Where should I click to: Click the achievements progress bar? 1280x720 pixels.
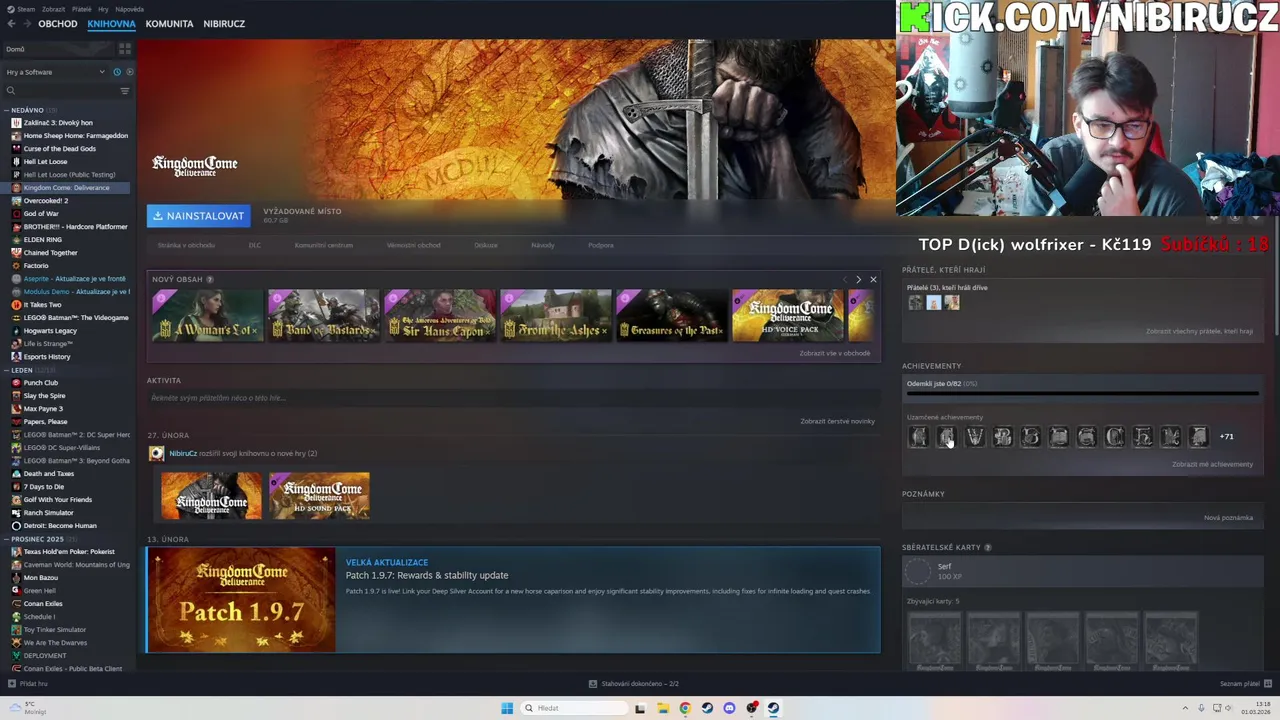pos(1082,394)
